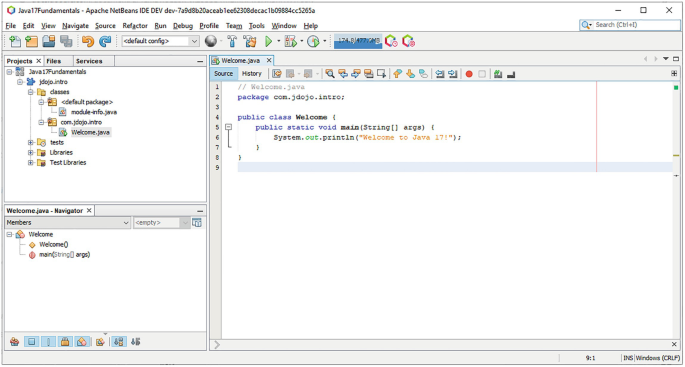This screenshot has width=685, height=367.
Task: Click the Uncomment icon in editor toolbar
Action: 511,75
